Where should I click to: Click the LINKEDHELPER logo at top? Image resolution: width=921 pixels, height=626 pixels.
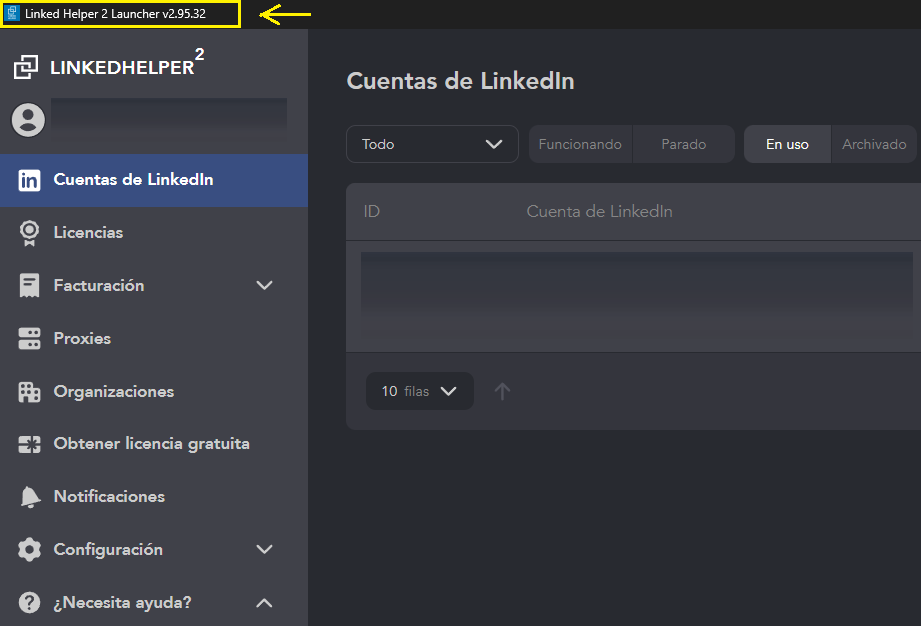[x=108, y=67]
